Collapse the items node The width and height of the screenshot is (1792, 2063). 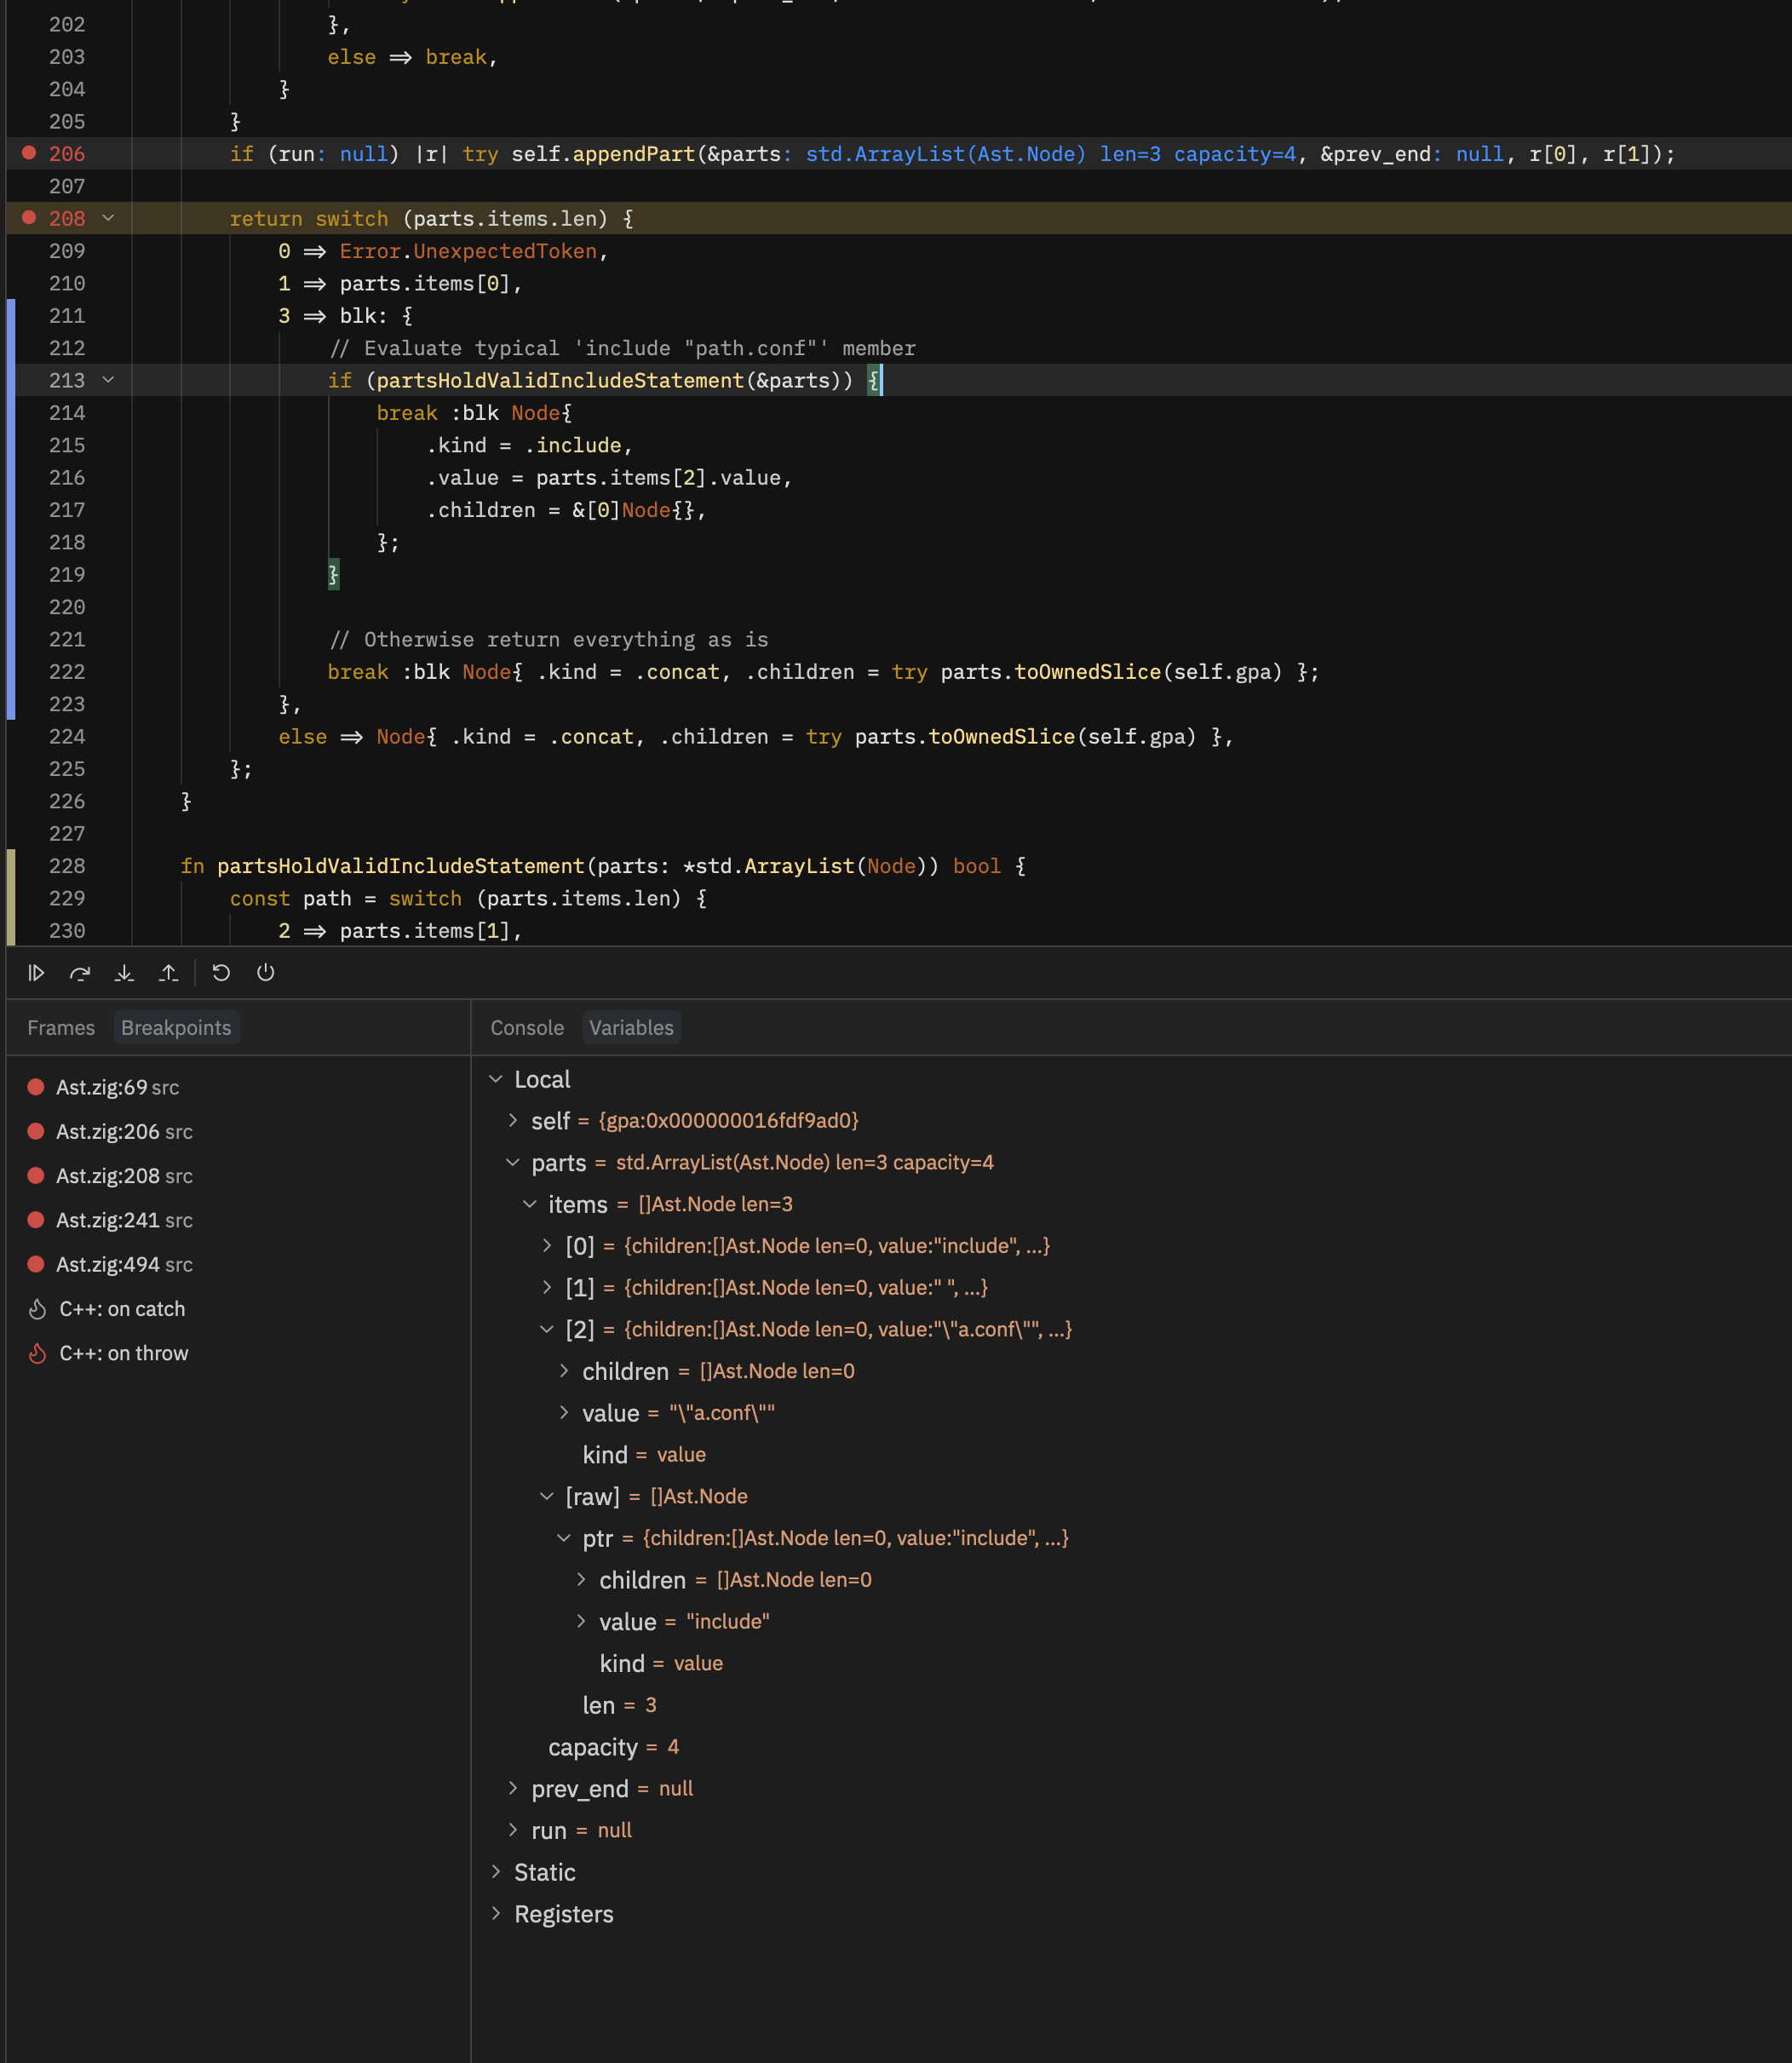pyautogui.click(x=530, y=1205)
